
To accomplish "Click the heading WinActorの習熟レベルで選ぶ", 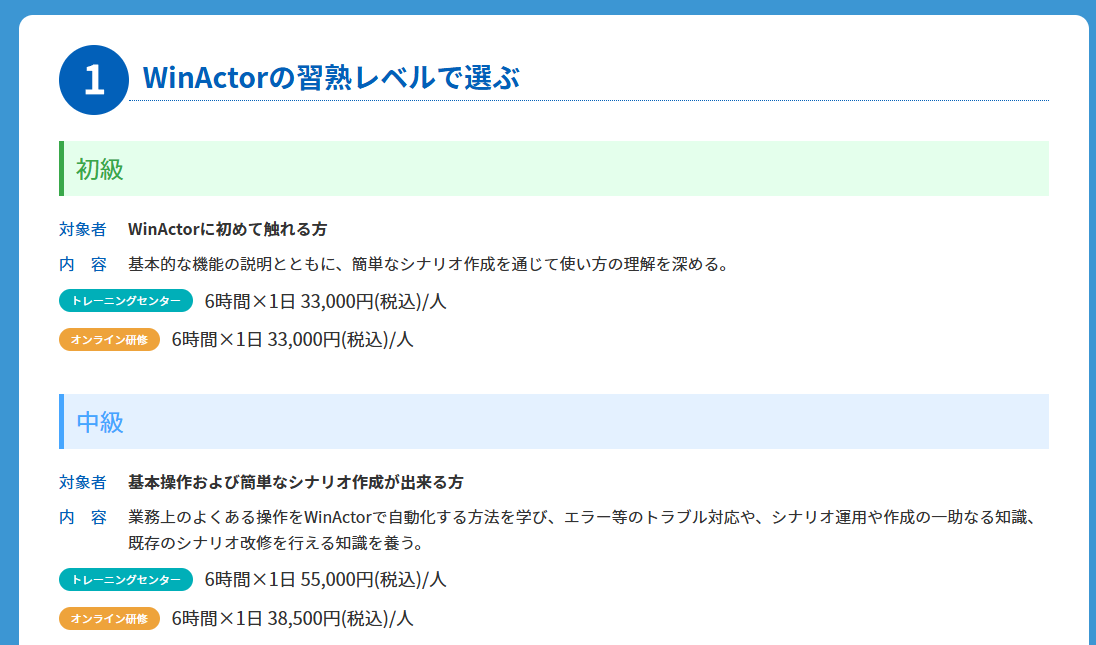I will click(331, 78).
